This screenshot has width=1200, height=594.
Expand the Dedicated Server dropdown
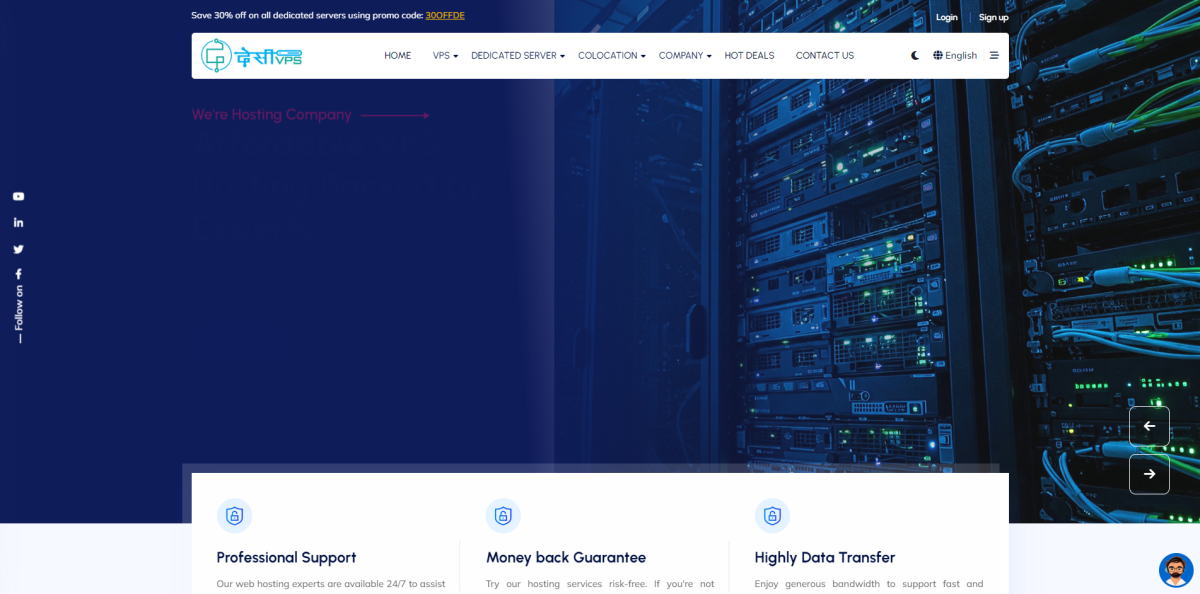pos(518,56)
